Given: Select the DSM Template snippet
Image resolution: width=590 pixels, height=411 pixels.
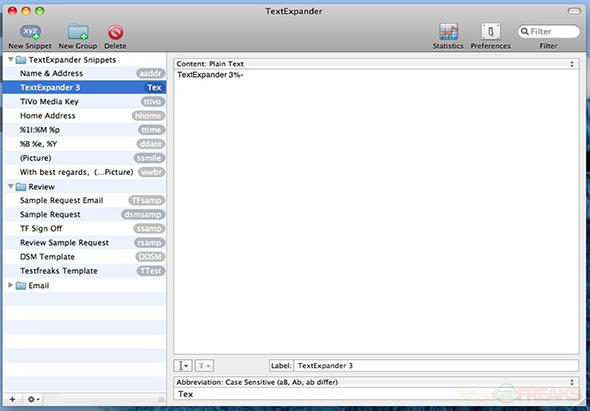Looking at the screenshot, I should click(x=84, y=257).
